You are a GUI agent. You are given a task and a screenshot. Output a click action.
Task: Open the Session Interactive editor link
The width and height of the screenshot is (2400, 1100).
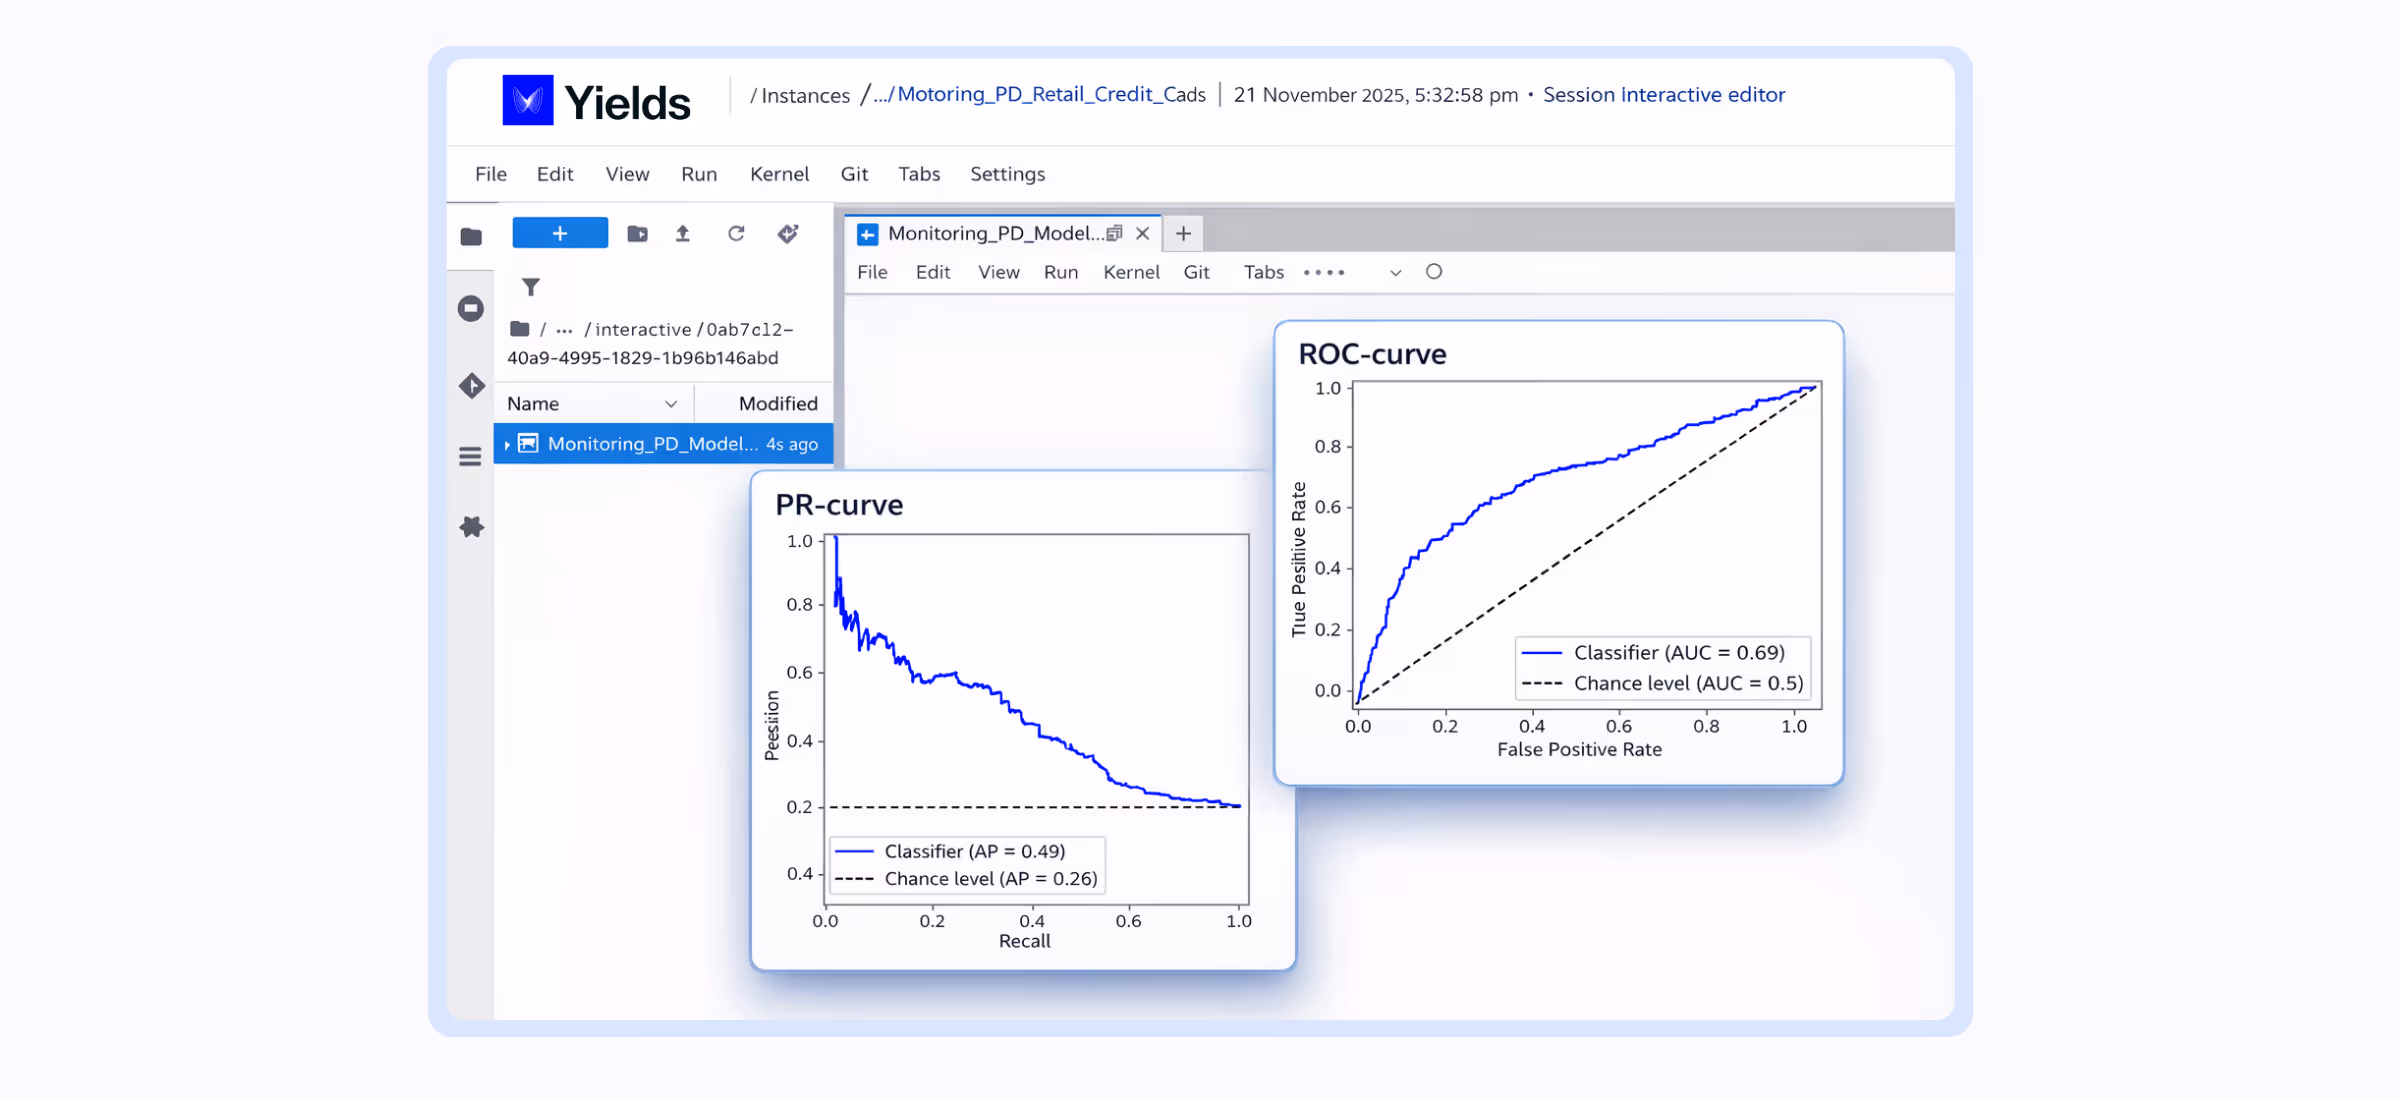click(x=1663, y=95)
